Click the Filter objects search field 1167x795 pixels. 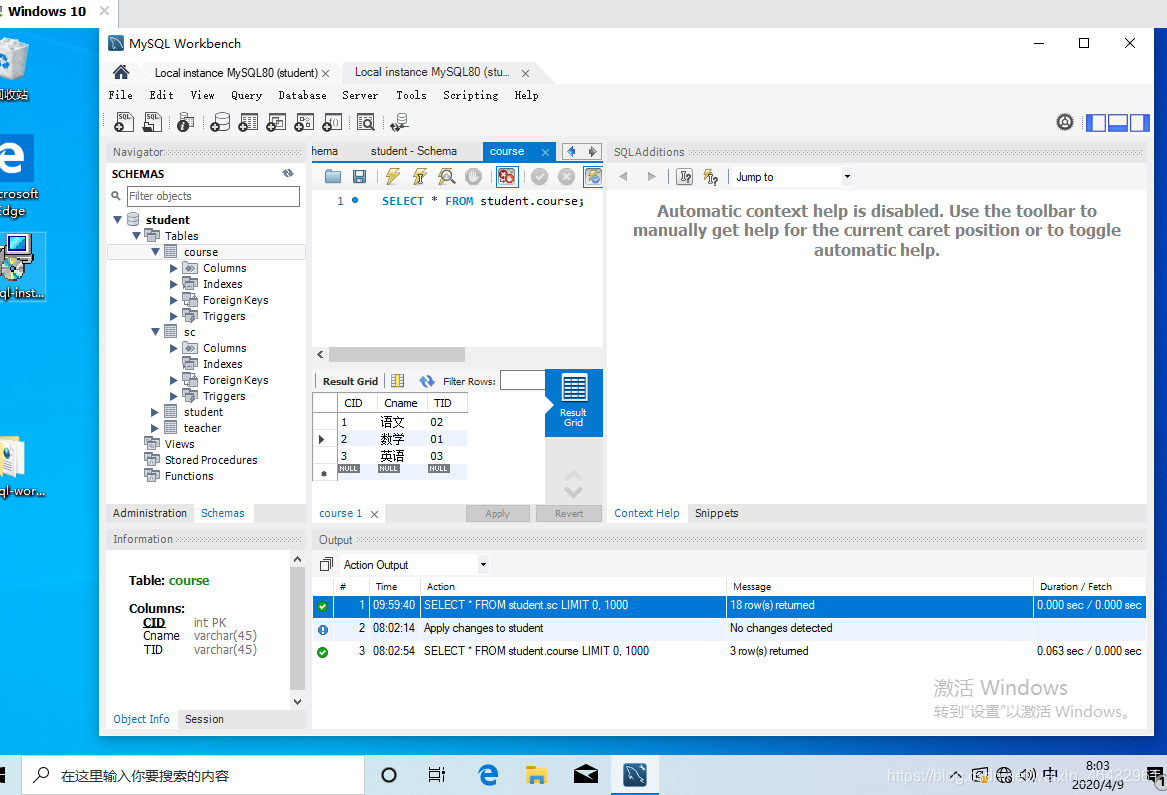(213, 196)
